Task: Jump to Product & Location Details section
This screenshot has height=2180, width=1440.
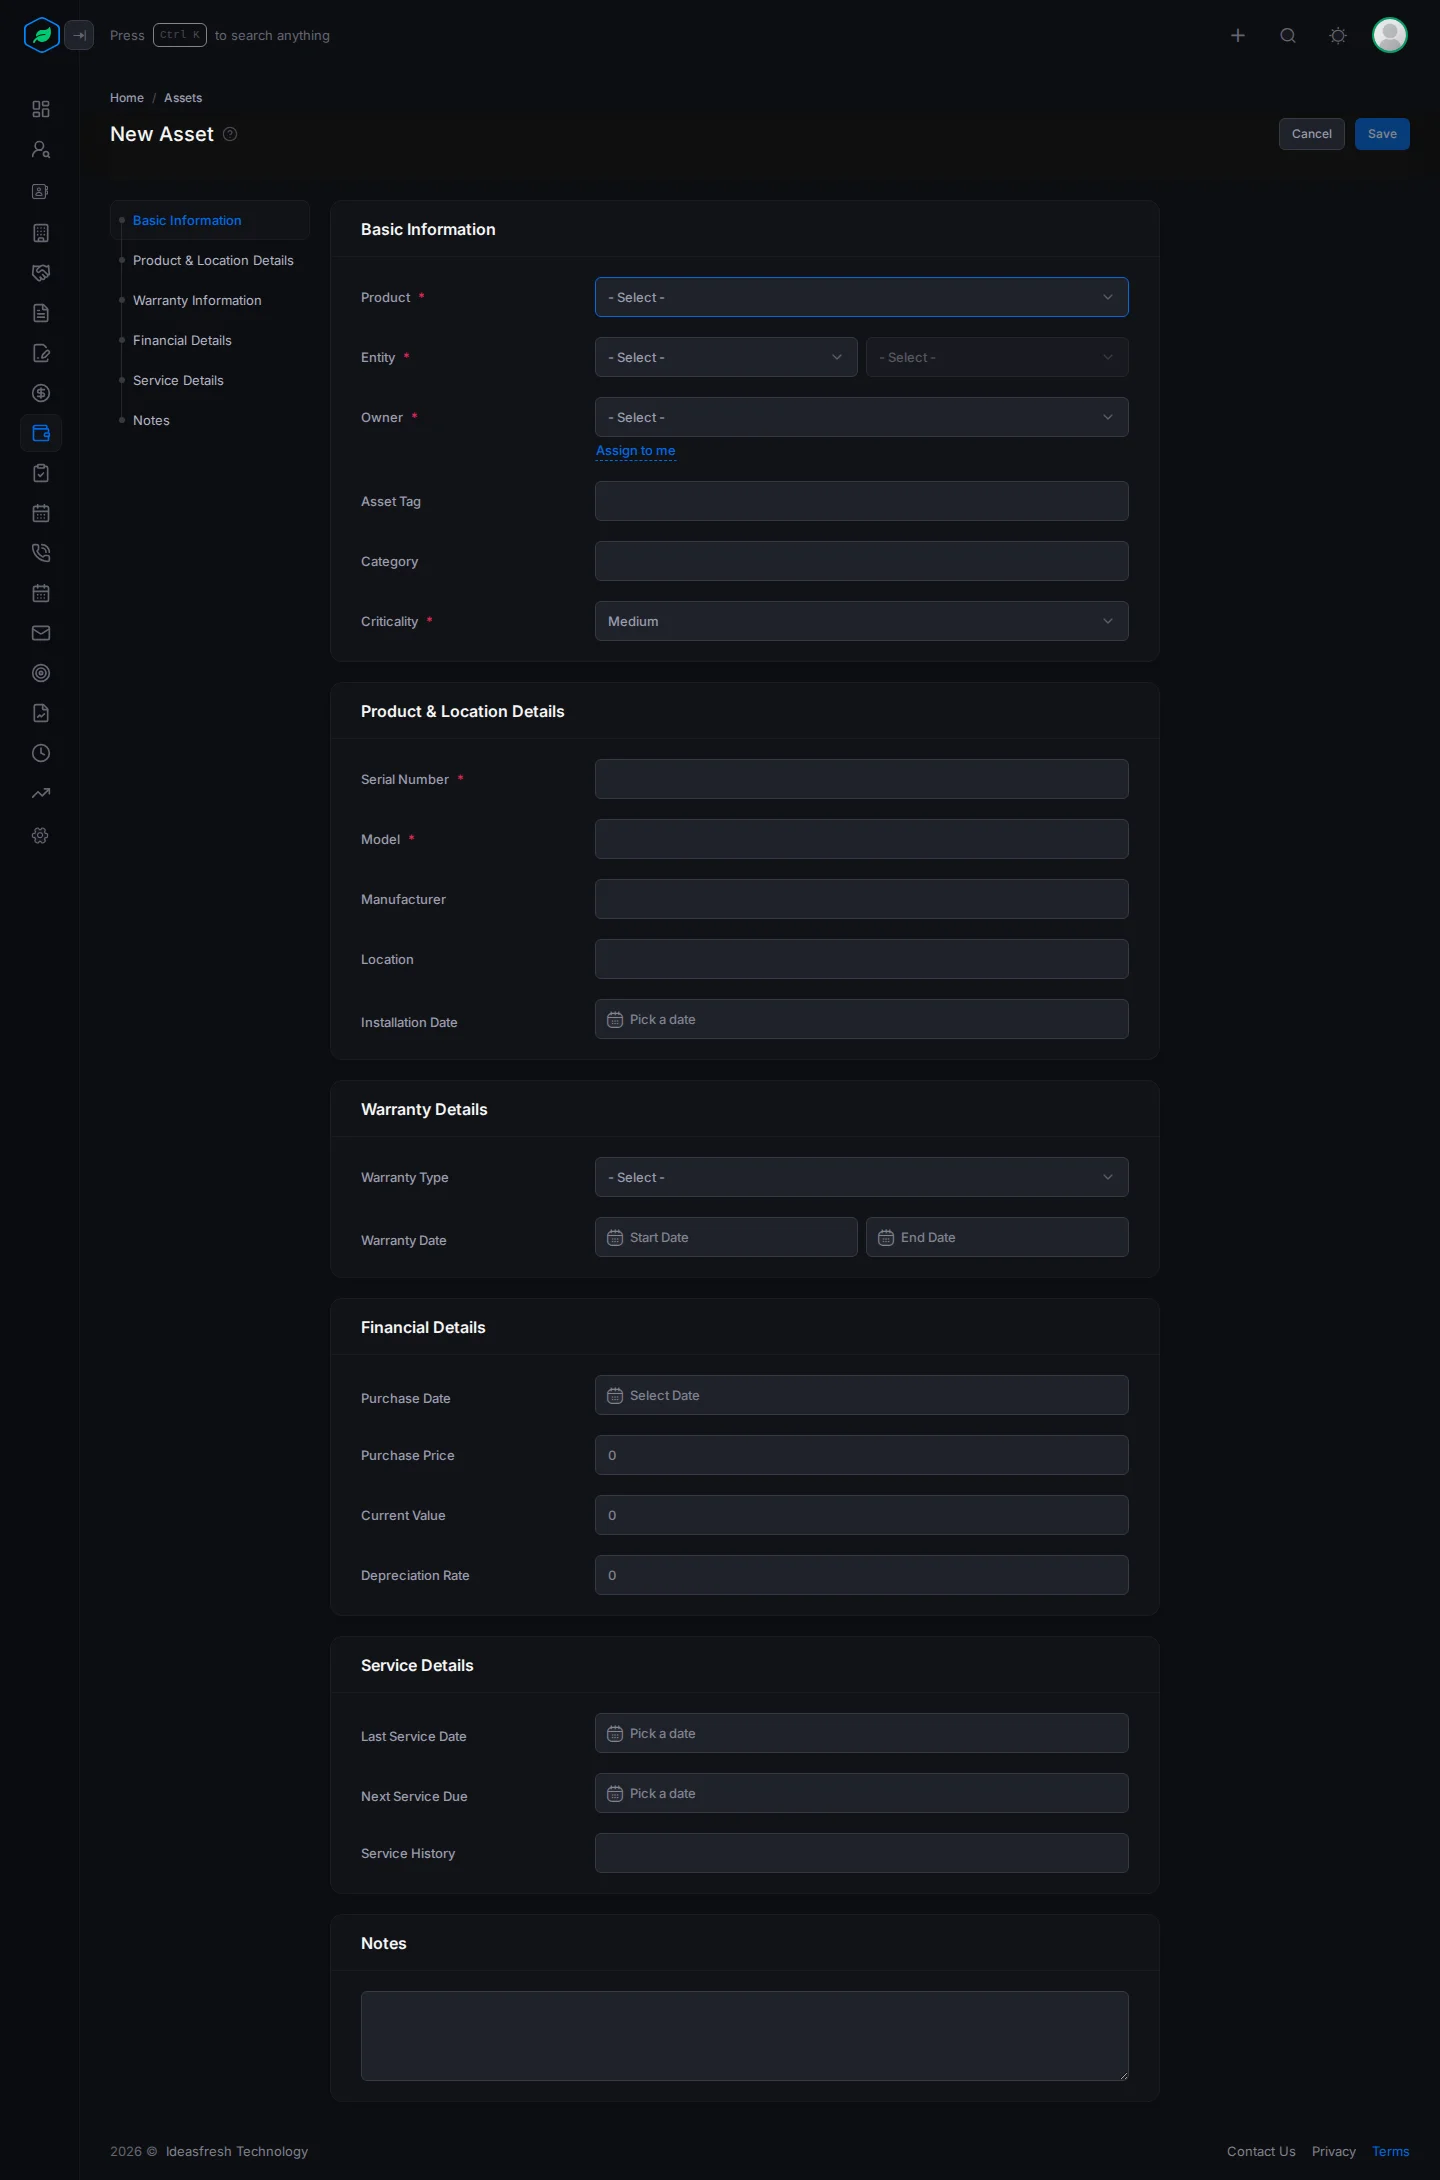Action: (x=213, y=260)
